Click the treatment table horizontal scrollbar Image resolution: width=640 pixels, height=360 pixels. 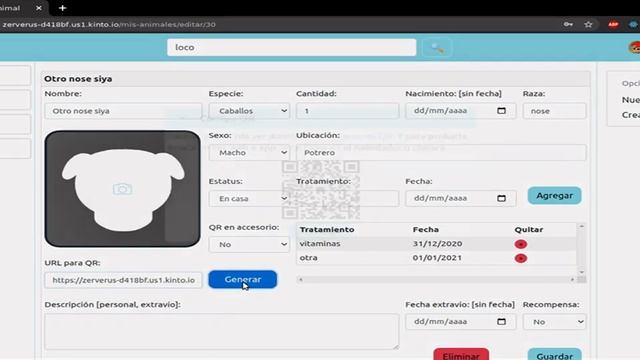(x=437, y=280)
